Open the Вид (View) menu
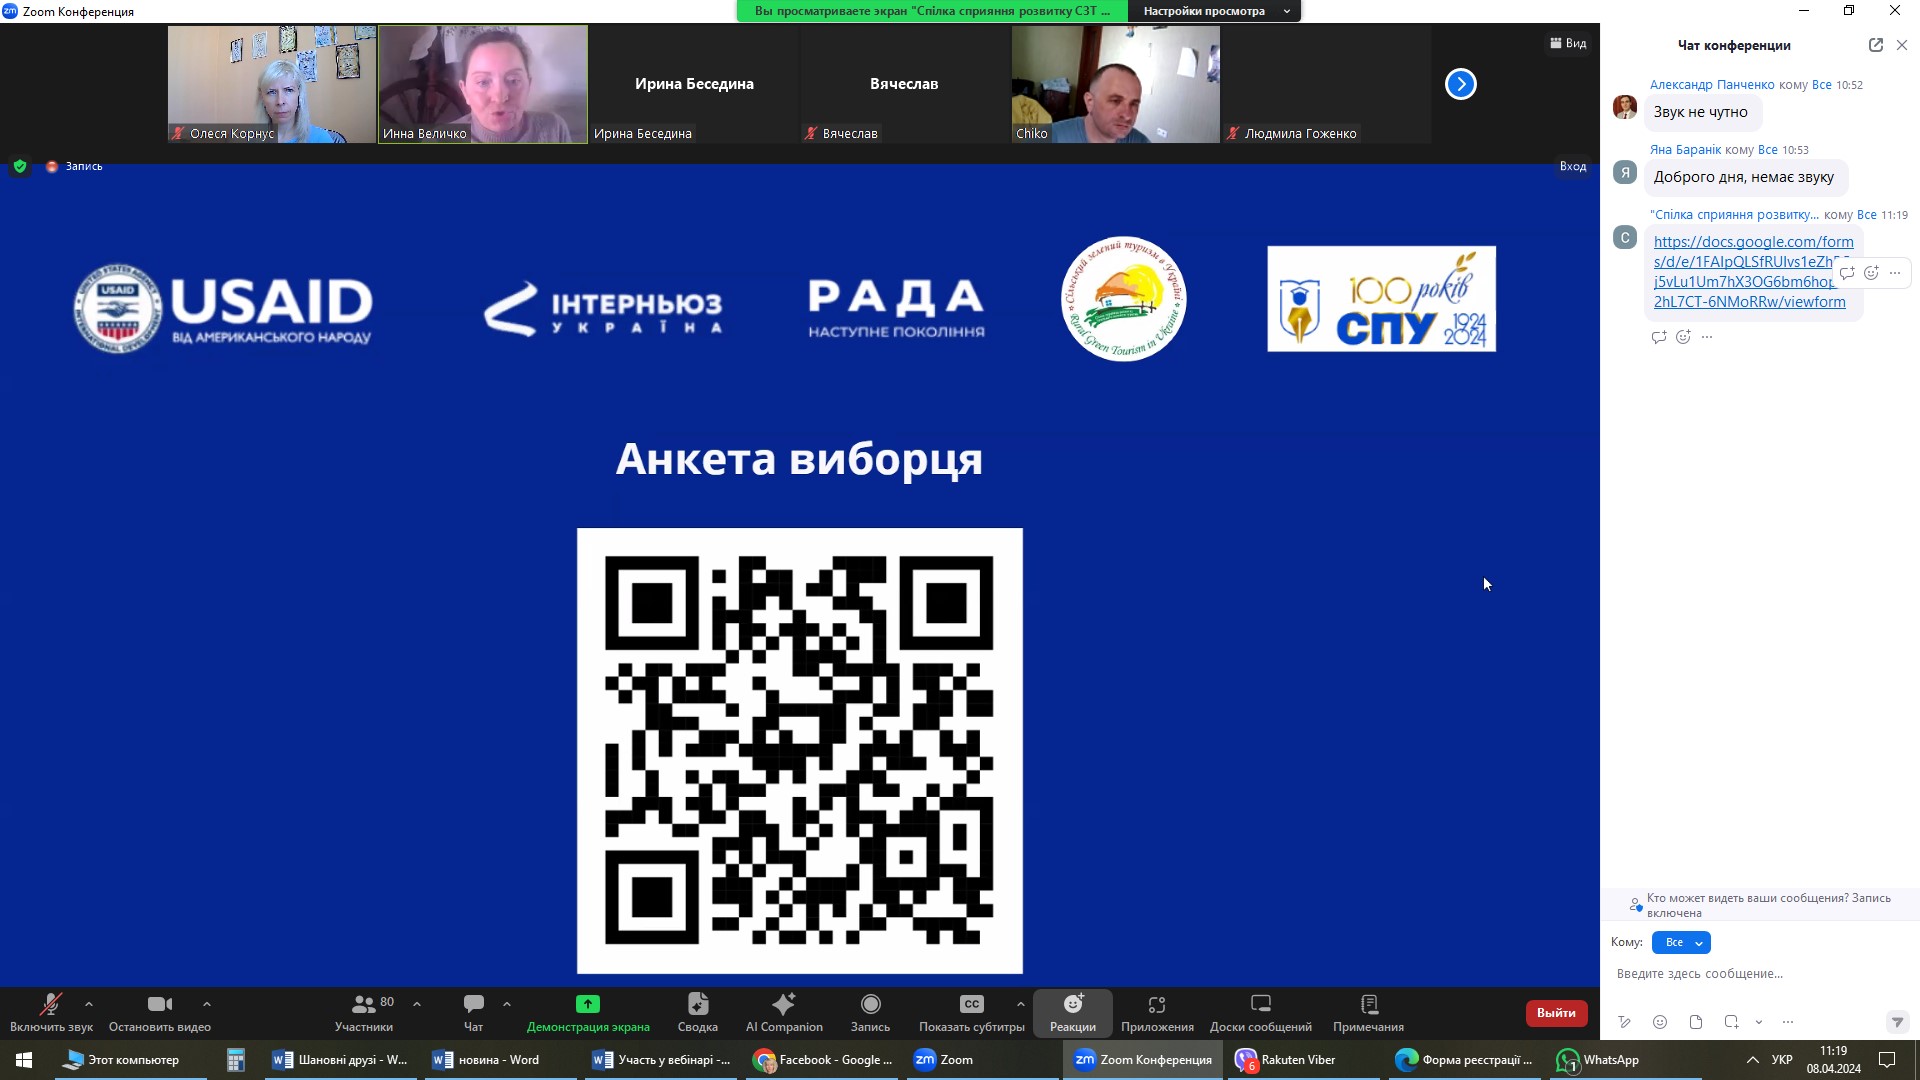The height and width of the screenshot is (1080, 1920). pos(1568,43)
